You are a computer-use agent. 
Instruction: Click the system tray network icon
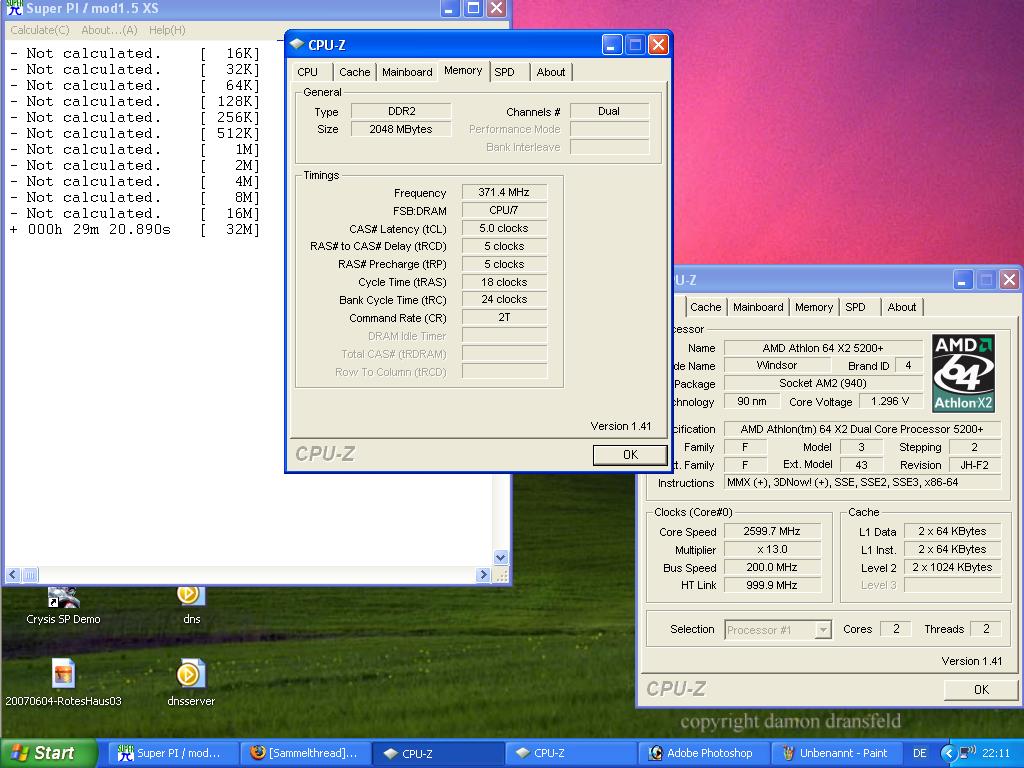967,752
